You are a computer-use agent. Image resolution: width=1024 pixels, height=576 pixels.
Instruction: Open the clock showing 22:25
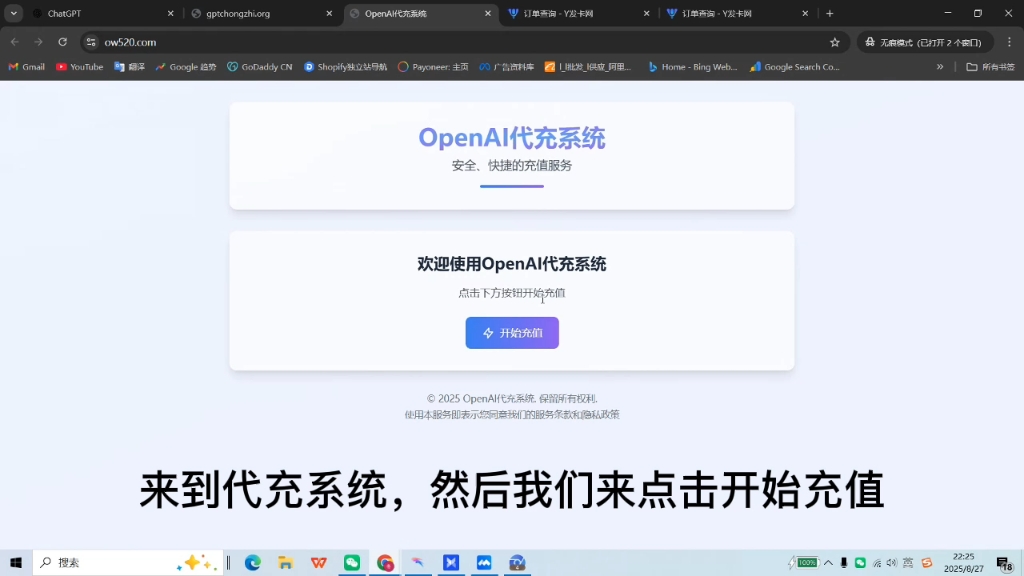(963, 562)
